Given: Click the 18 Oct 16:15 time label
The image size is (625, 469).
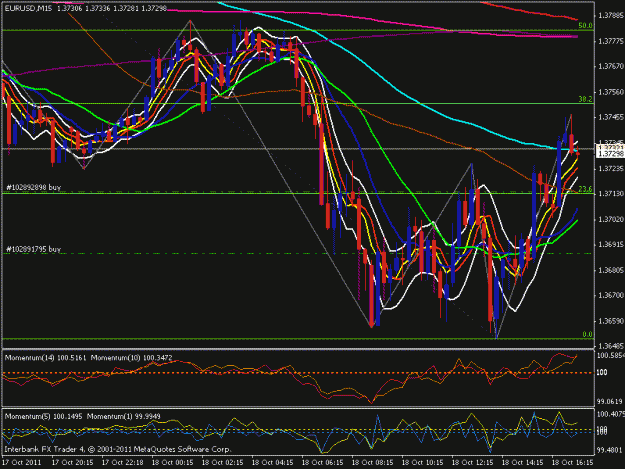Looking at the screenshot, I should (x=572, y=463).
